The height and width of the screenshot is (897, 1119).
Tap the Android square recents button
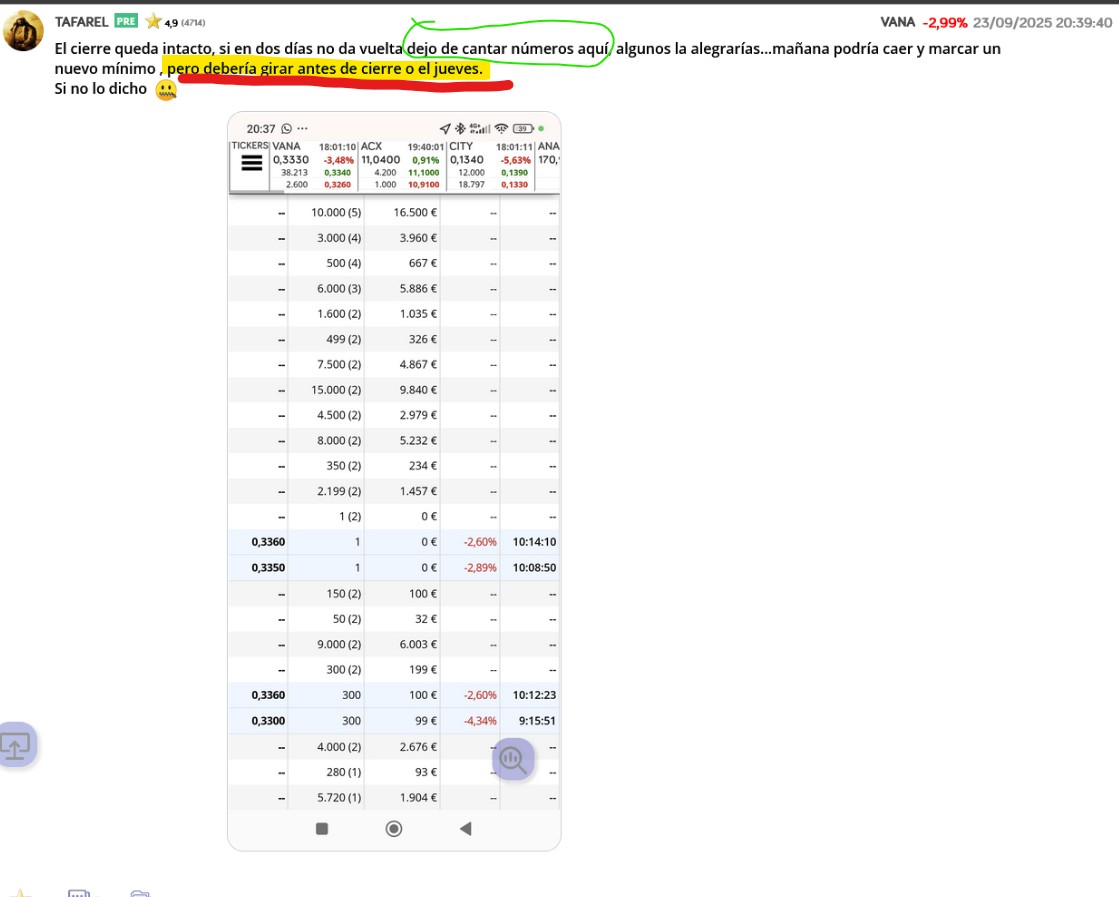coord(322,828)
